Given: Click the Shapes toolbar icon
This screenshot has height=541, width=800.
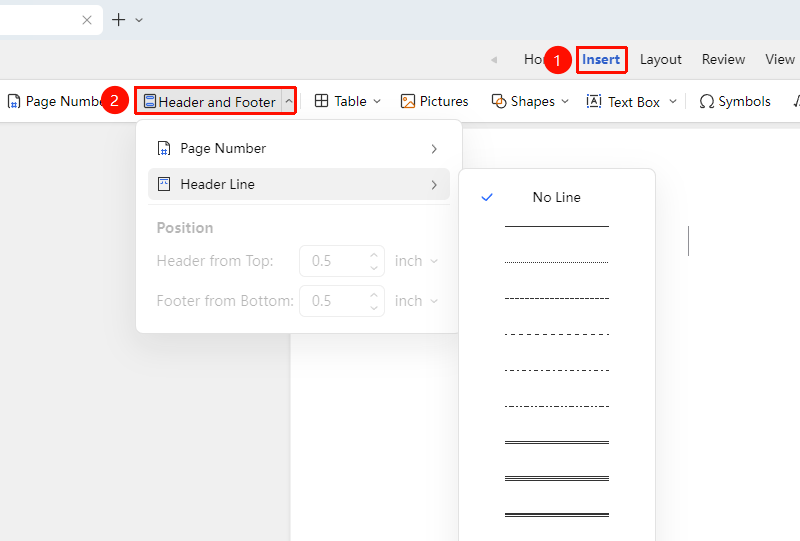Looking at the screenshot, I should tap(498, 101).
